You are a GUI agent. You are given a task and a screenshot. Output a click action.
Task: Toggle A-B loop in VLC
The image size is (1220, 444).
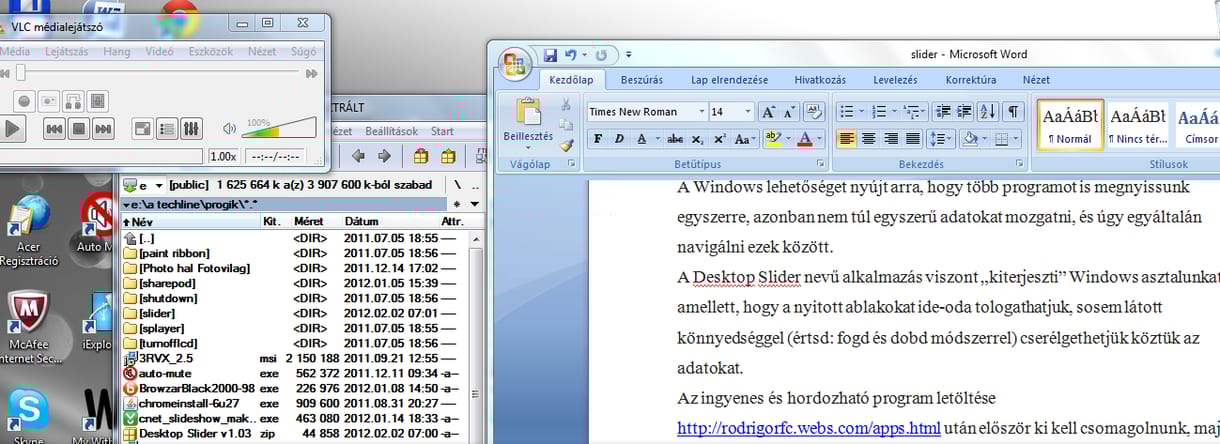(73, 100)
